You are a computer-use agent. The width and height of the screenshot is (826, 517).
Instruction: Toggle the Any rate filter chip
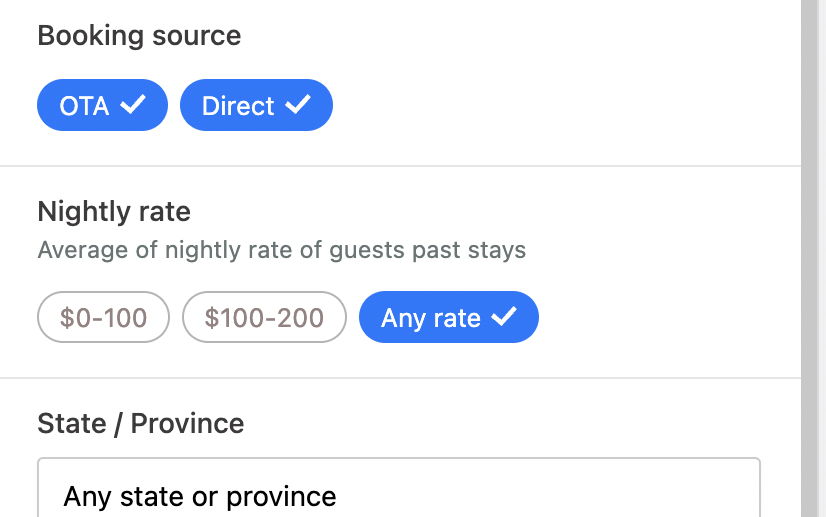coord(448,318)
